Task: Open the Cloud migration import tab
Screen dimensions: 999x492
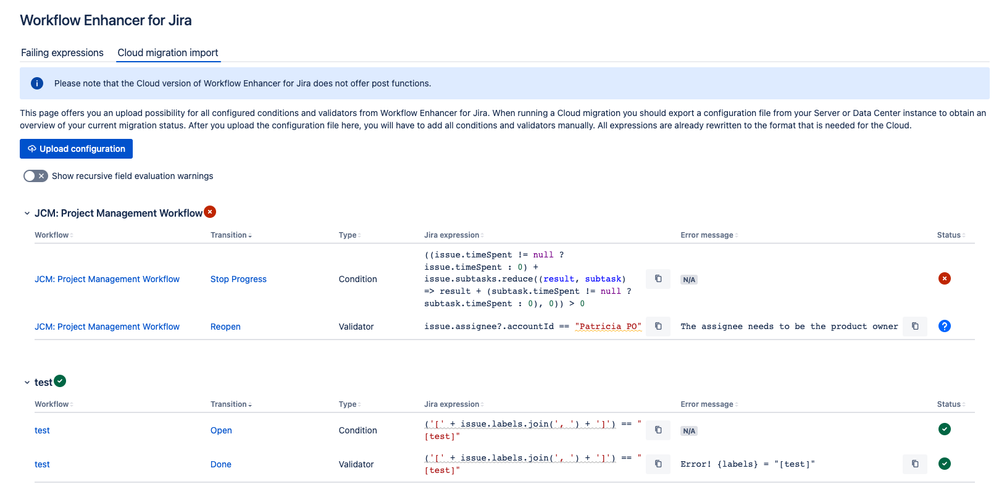Action: [168, 52]
